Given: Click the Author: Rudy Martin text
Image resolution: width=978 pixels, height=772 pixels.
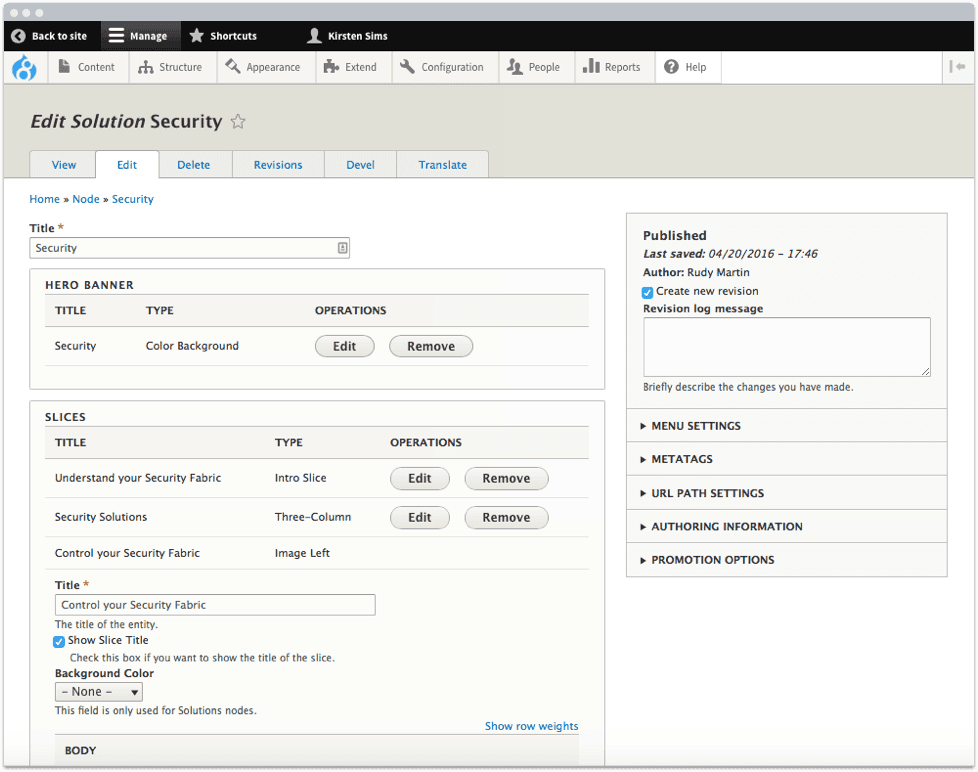Looking at the screenshot, I should point(696,273).
